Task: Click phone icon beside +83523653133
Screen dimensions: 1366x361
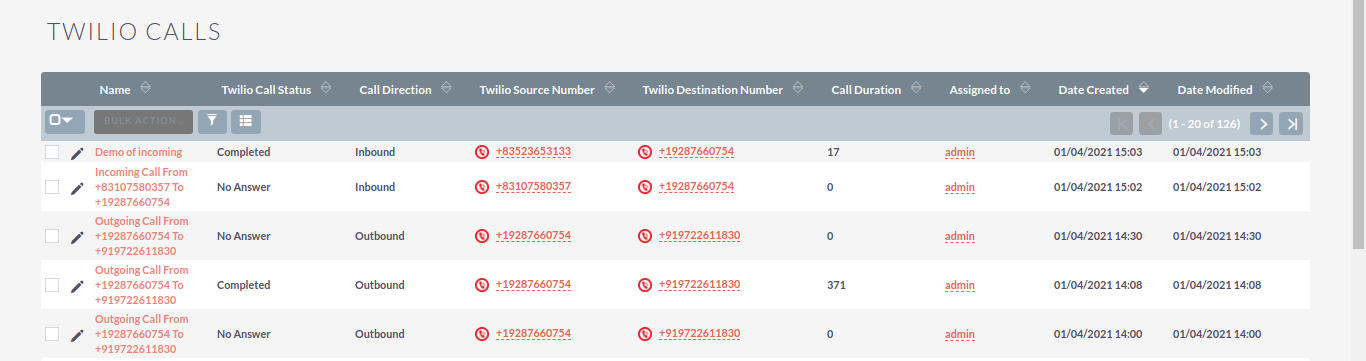Action: pos(482,152)
